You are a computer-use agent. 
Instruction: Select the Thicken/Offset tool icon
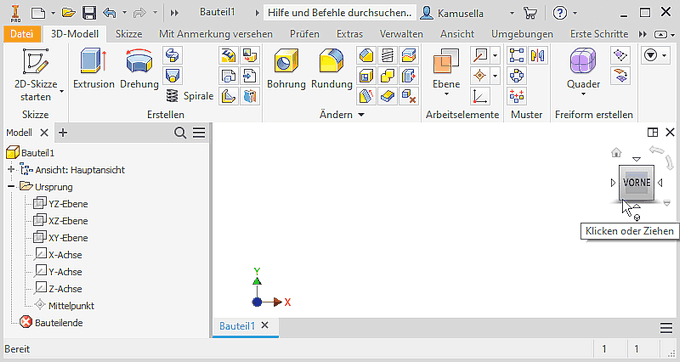387,96
